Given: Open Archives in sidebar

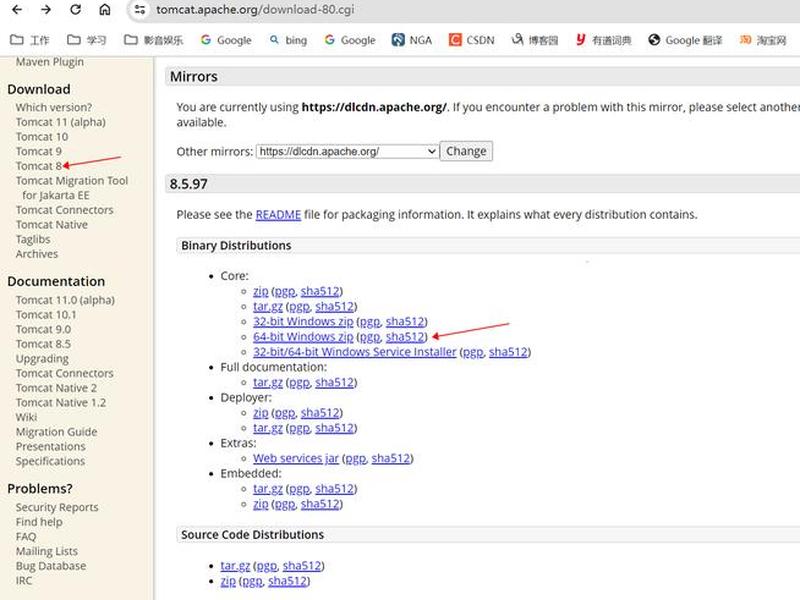Looking at the screenshot, I should coord(37,254).
